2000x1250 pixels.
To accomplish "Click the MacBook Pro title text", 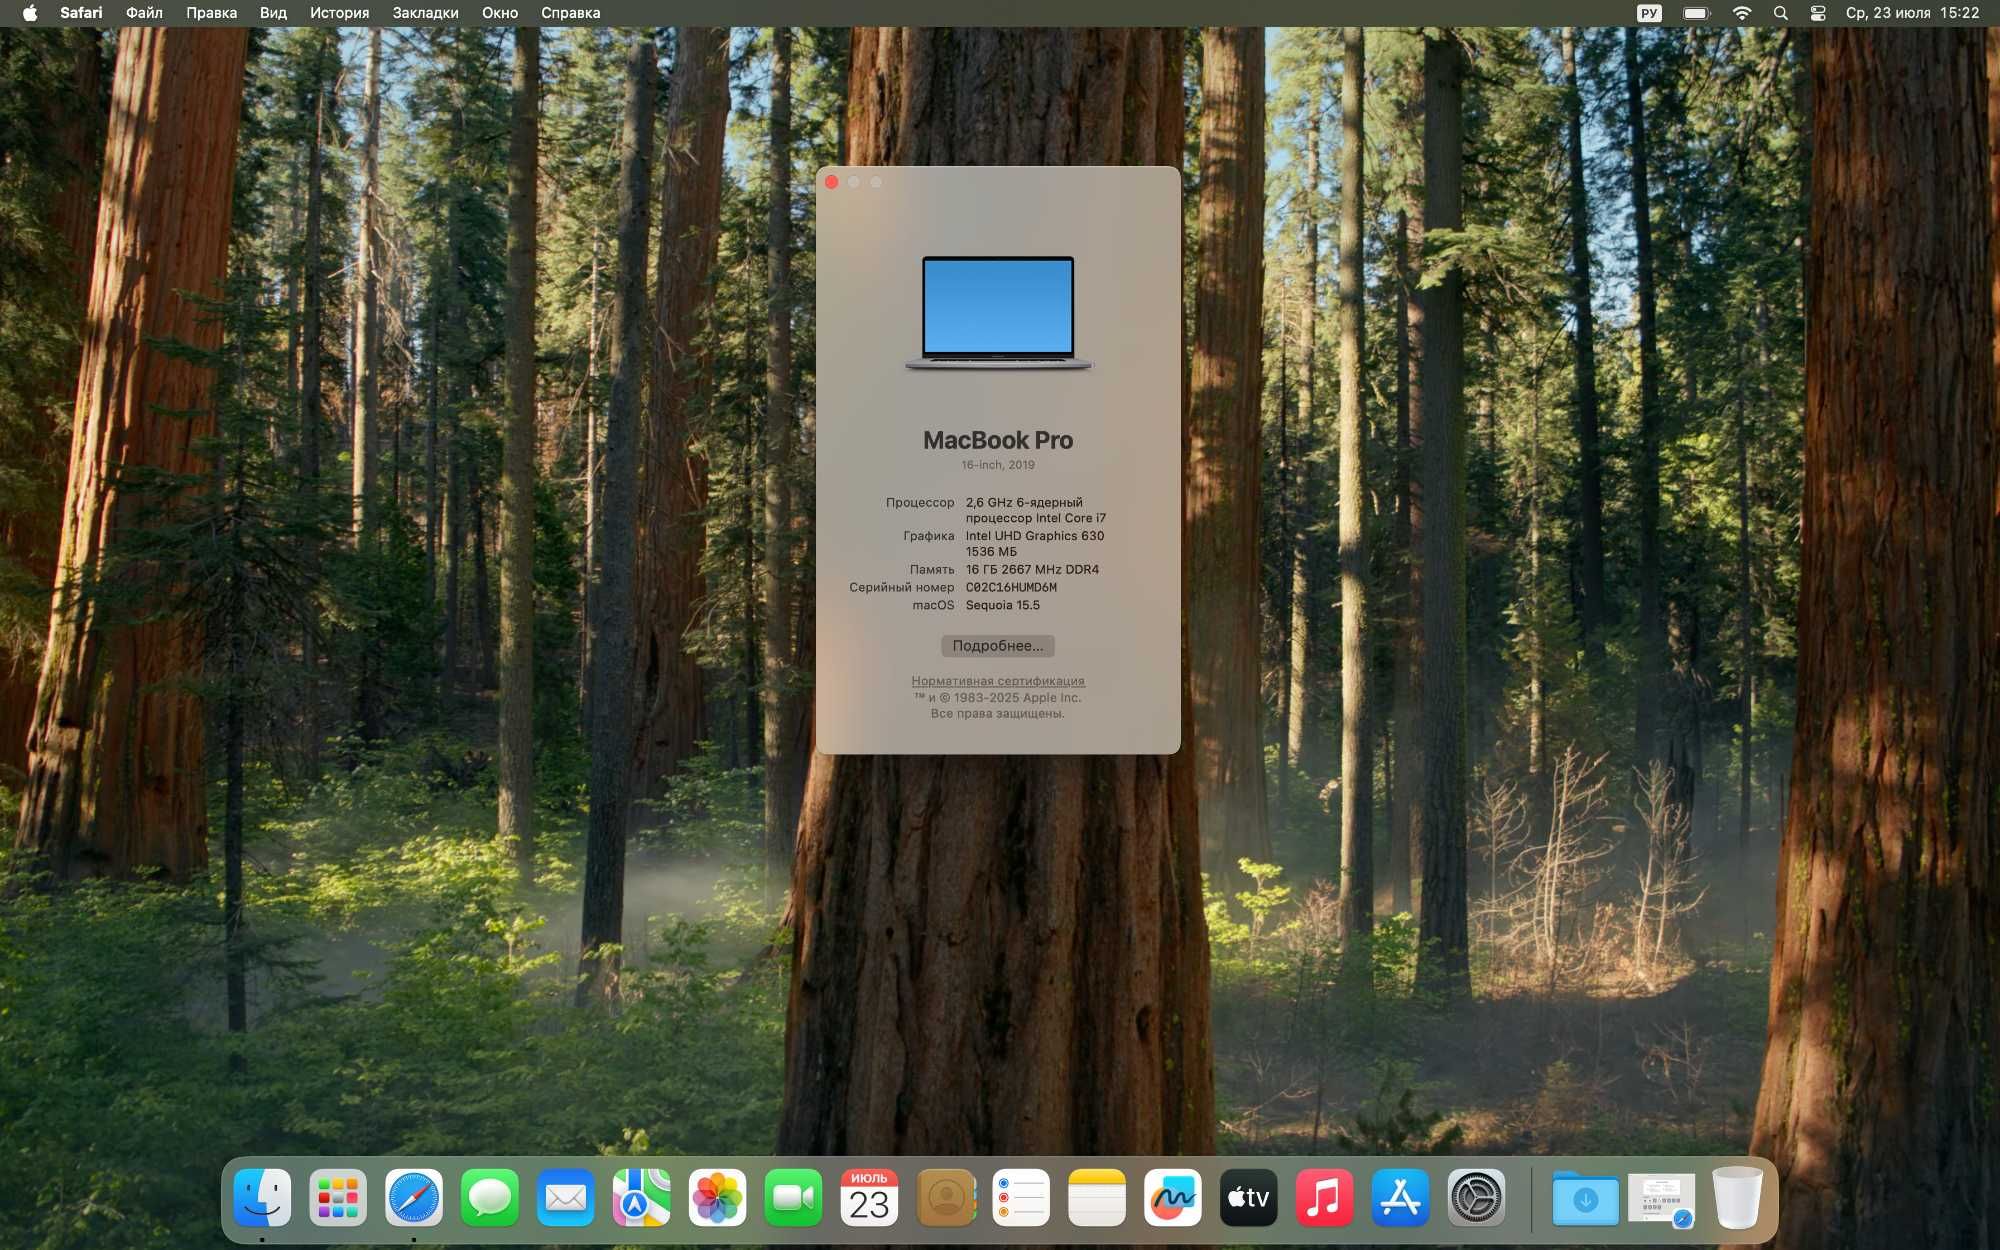I will [x=998, y=440].
